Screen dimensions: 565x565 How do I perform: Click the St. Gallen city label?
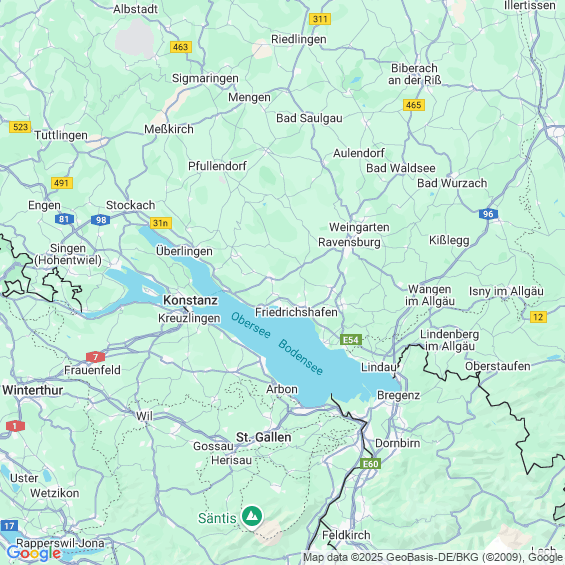tap(263, 437)
